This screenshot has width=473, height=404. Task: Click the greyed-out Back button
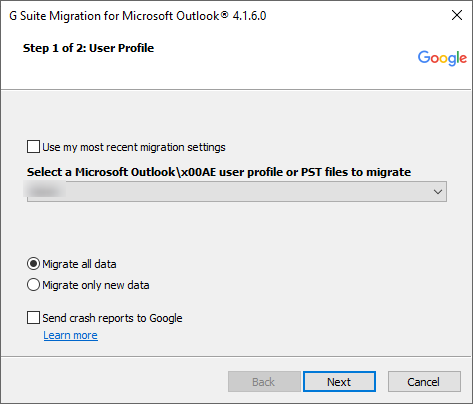pos(264,382)
